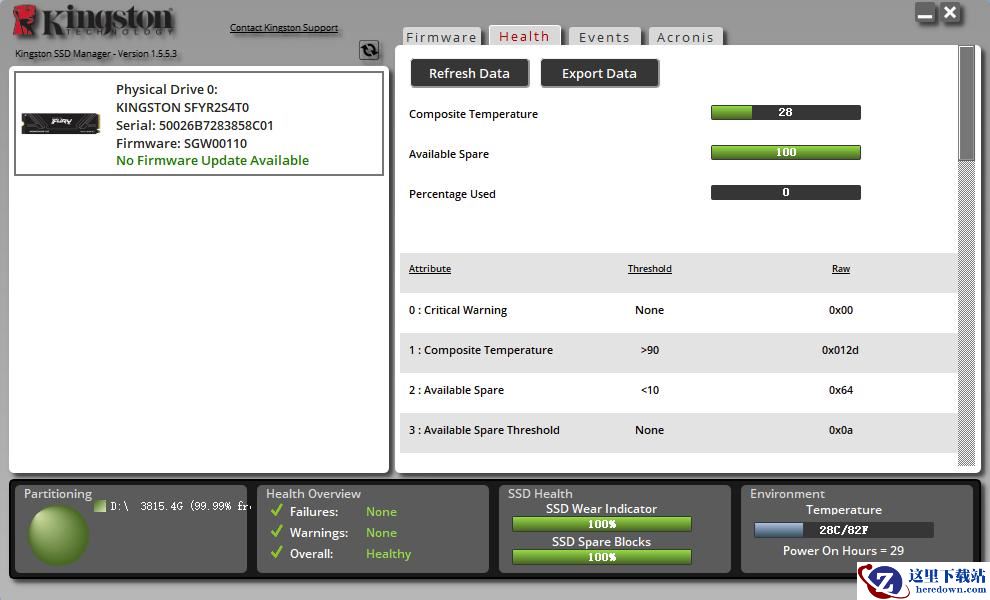Click the 'Composite Temperature' gauge label
Image resolution: width=990 pixels, height=600 pixels.
click(474, 114)
